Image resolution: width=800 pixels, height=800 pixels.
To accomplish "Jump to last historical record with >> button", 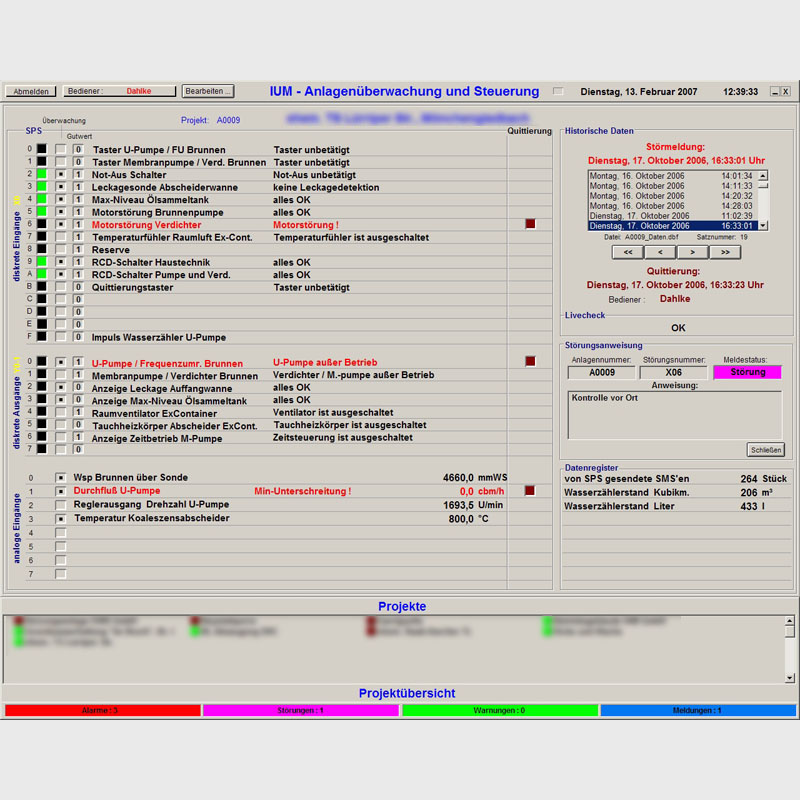I will pos(723,252).
